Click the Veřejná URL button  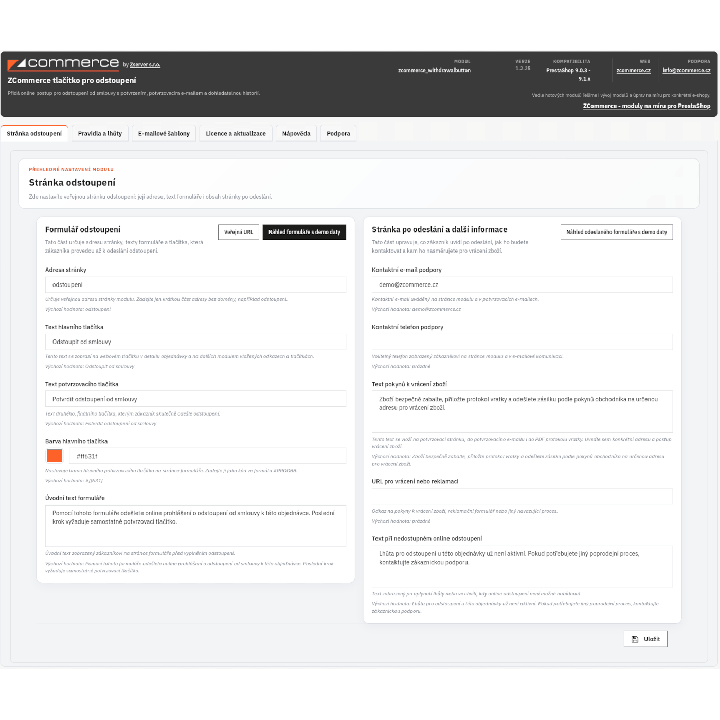238,232
